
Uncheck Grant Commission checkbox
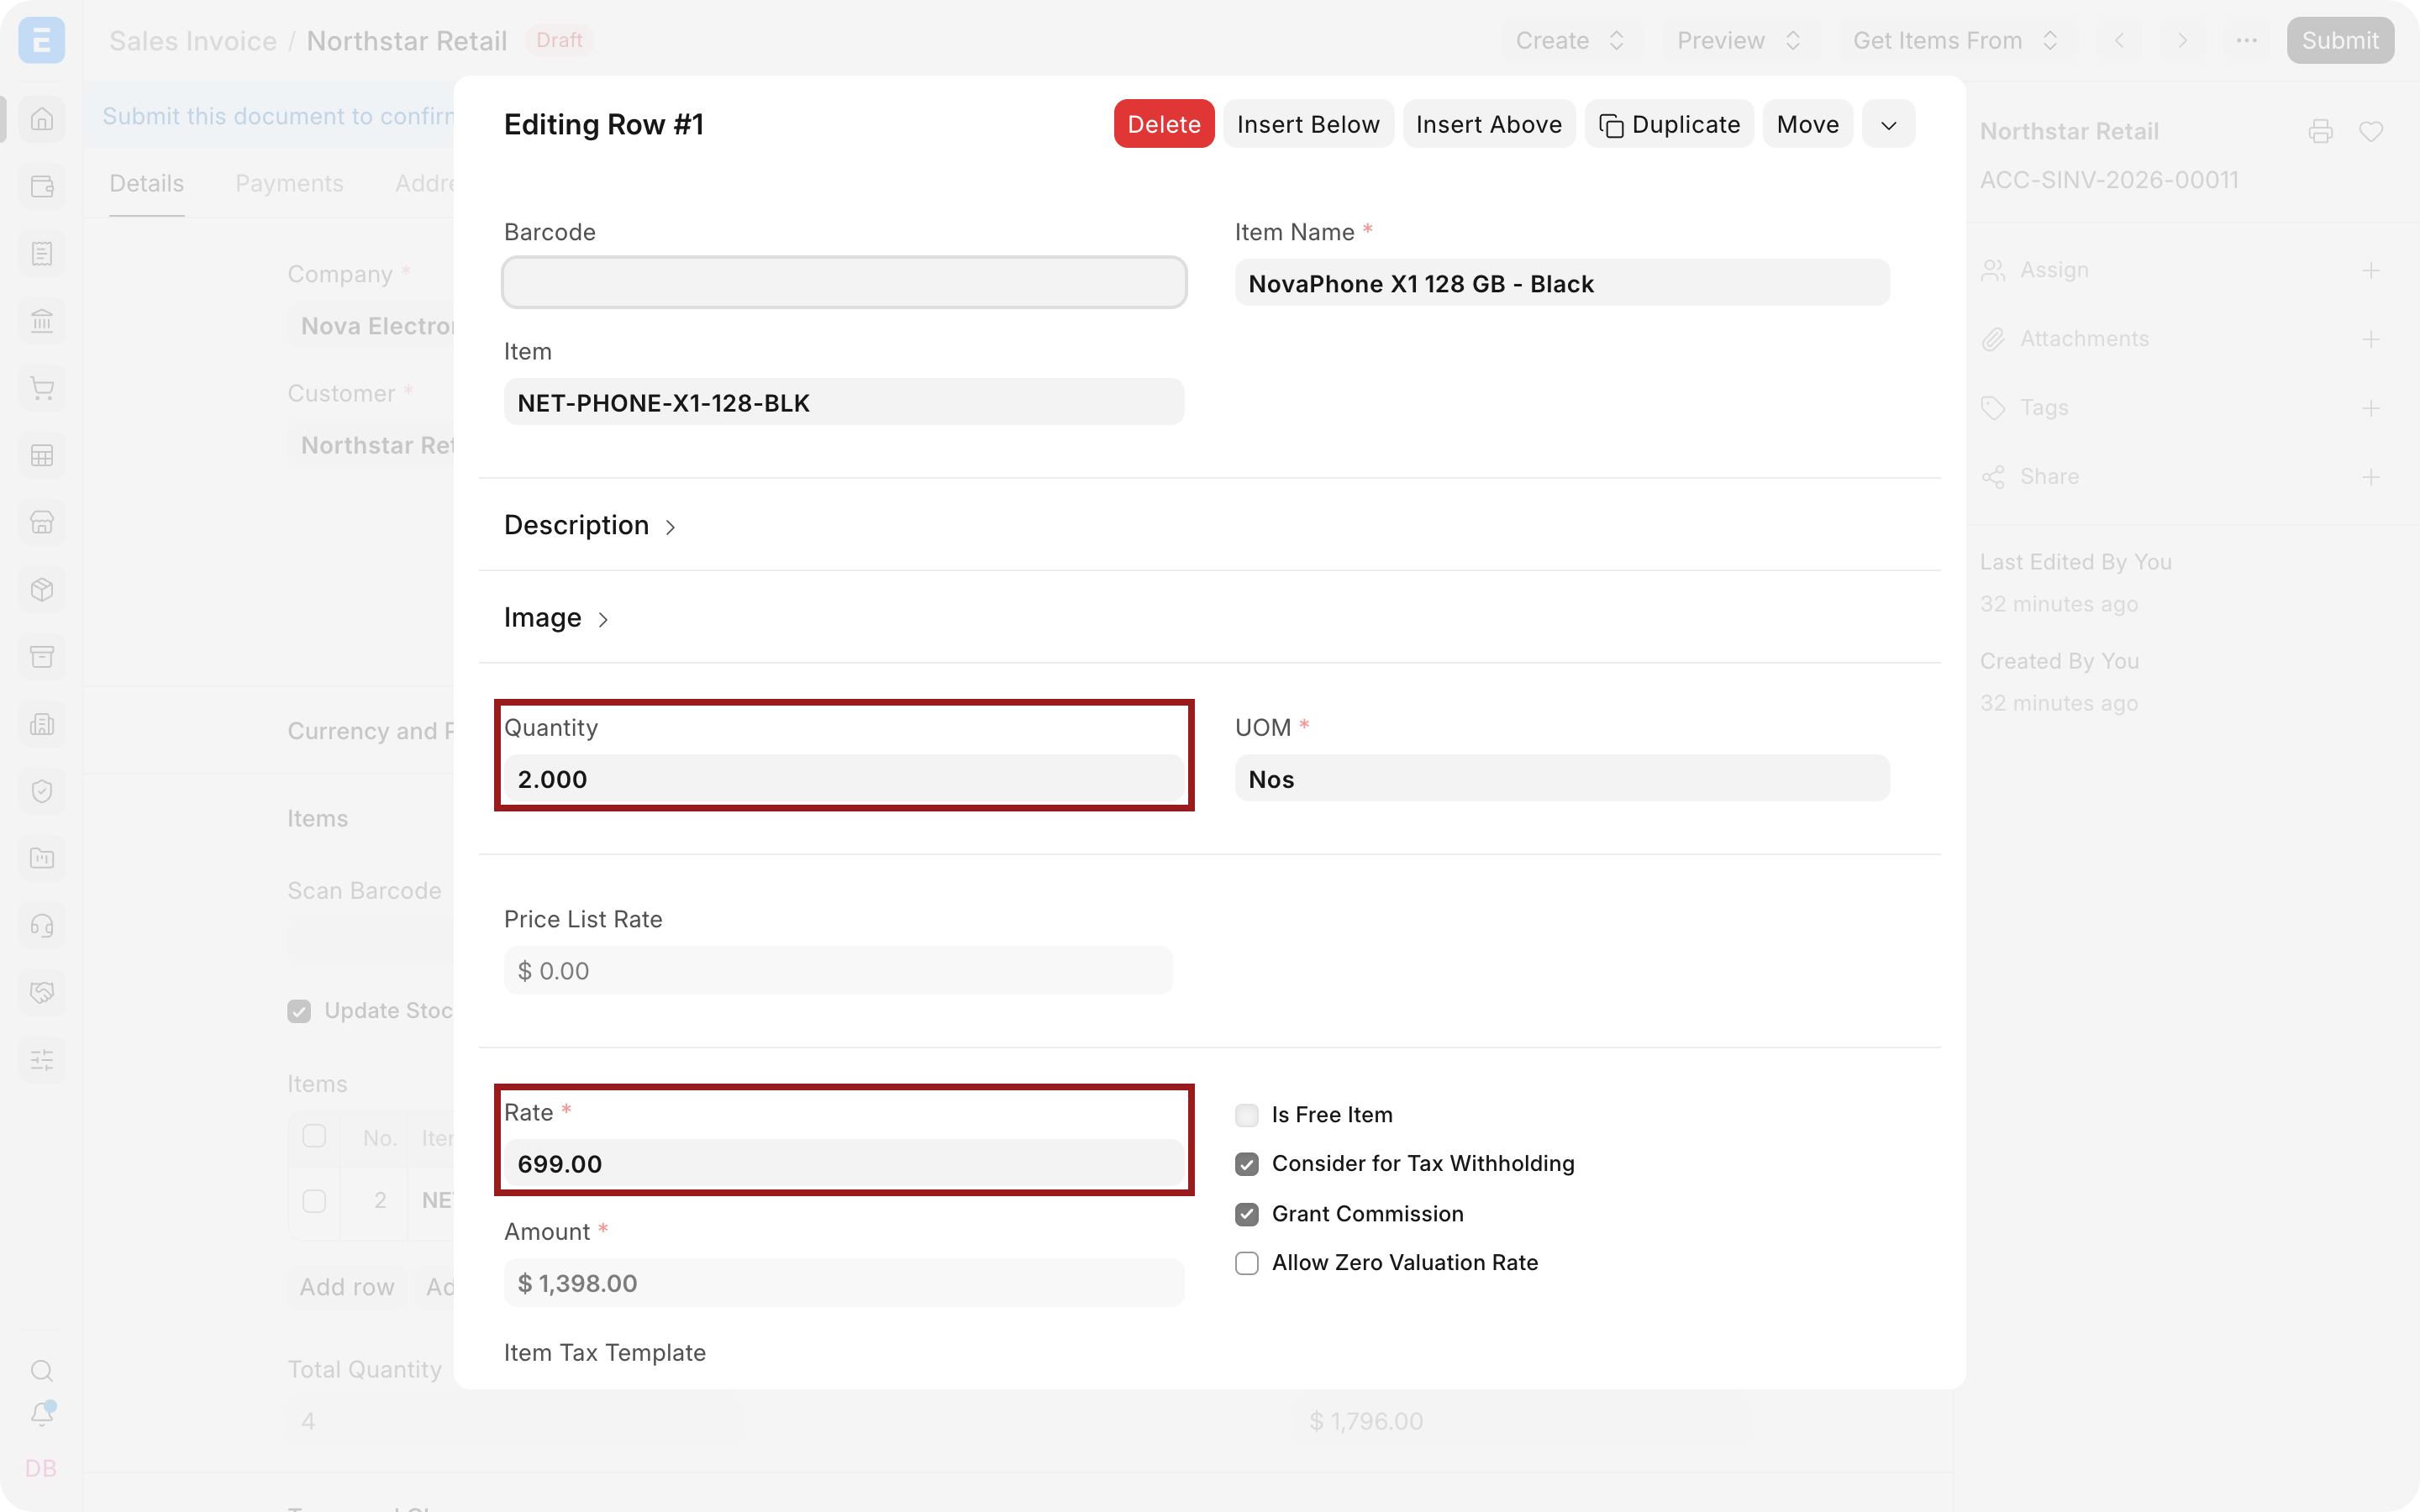pos(1247,1214)
